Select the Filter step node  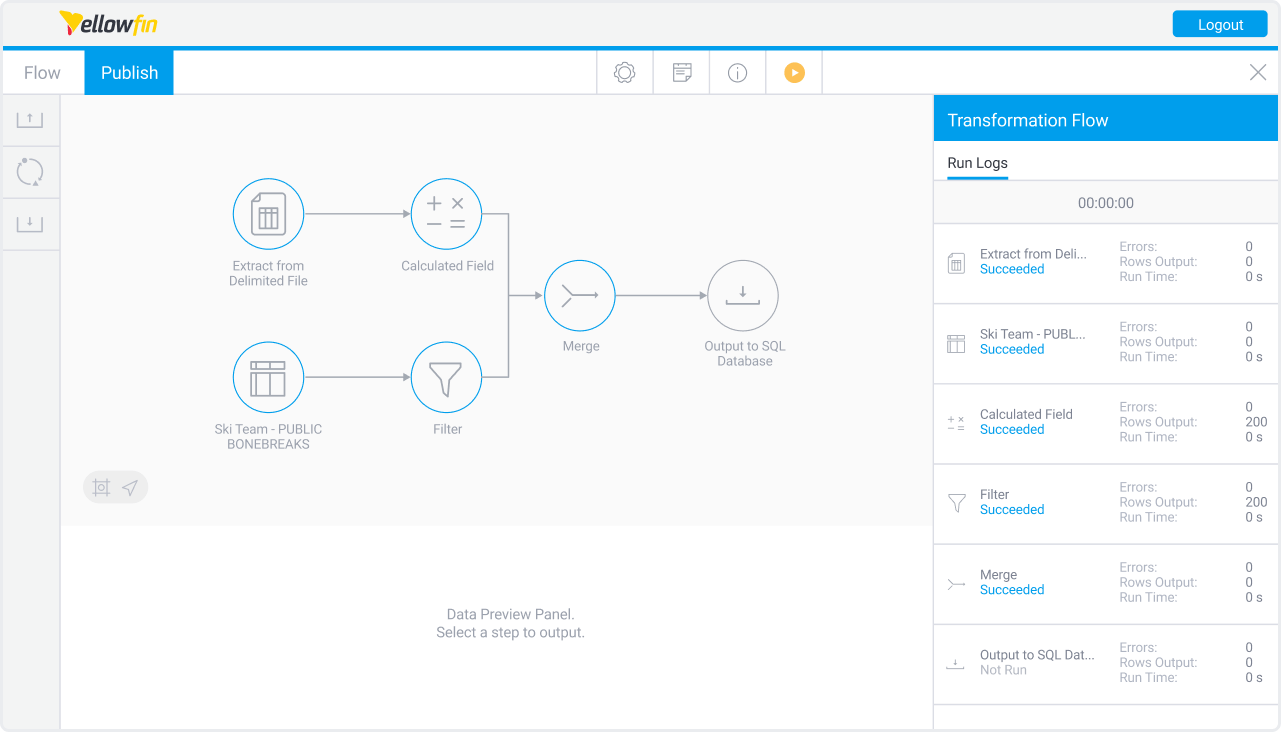(x=446, y=377)
